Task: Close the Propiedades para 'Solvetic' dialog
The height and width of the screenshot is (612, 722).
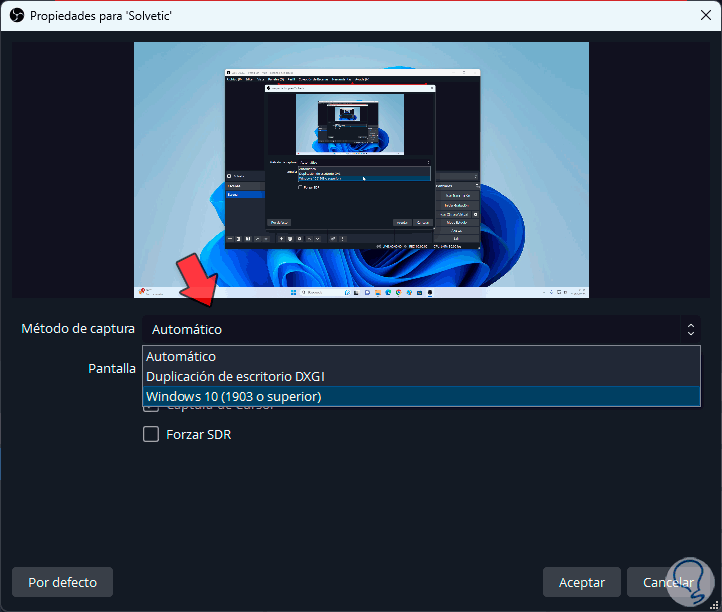Action: (x=705, y=15)
